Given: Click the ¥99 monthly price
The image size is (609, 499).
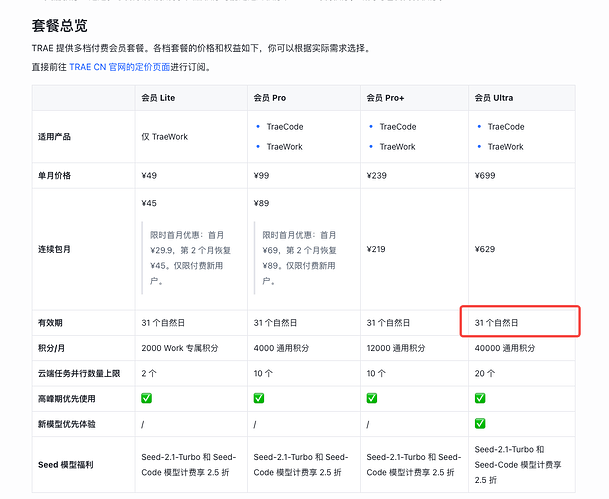Looking at the screenshot, I should [261, 176].
